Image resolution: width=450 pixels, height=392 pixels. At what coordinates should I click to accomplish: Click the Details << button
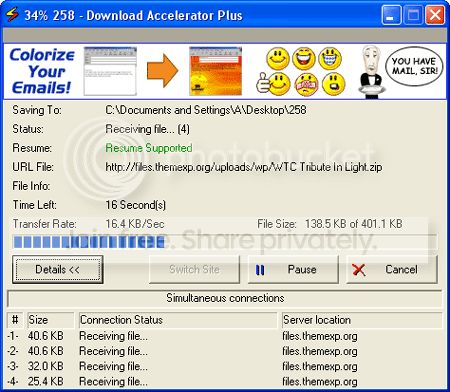pos(58,269)
